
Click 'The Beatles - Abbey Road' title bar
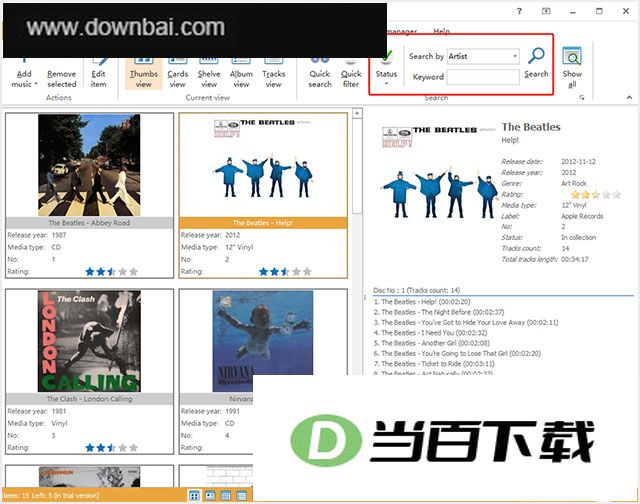89,223
